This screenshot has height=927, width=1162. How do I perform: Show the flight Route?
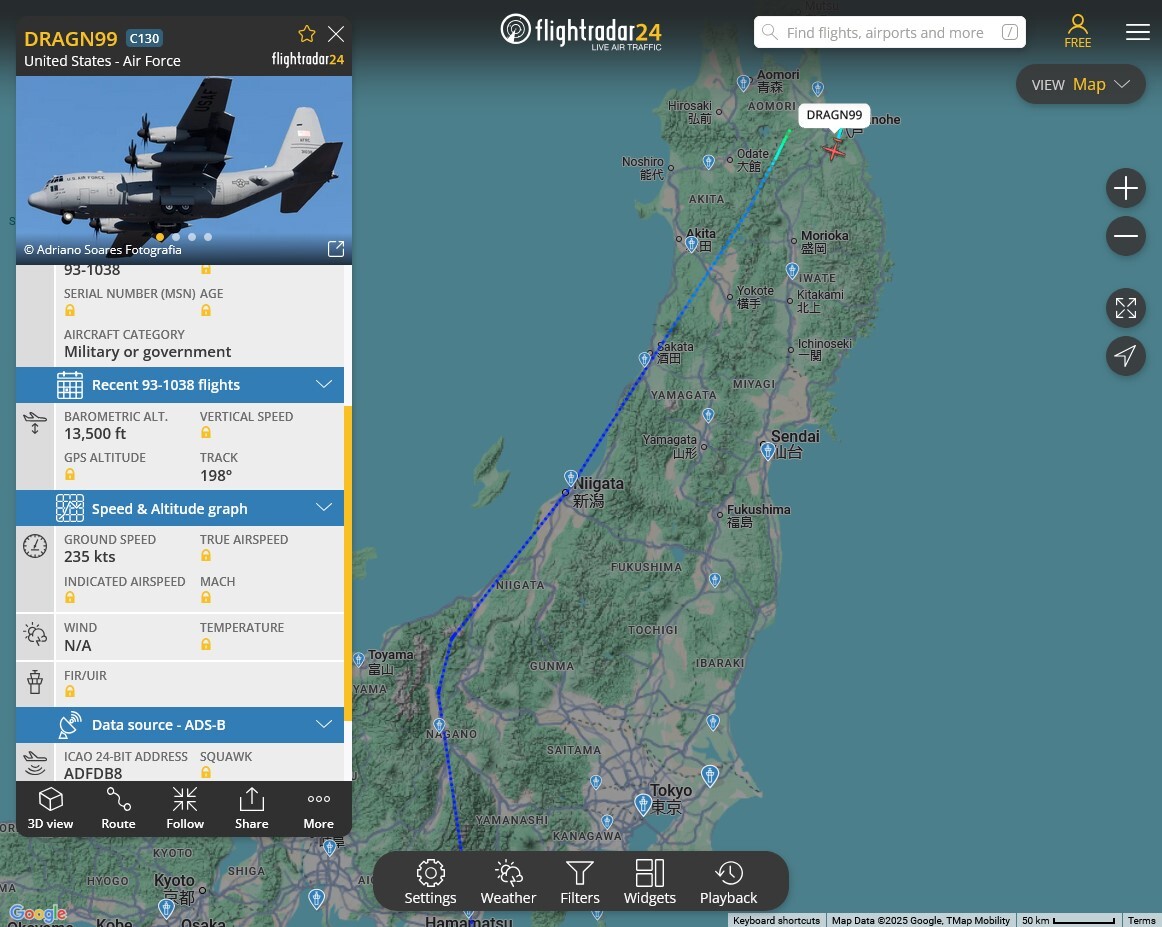point(118,808)
